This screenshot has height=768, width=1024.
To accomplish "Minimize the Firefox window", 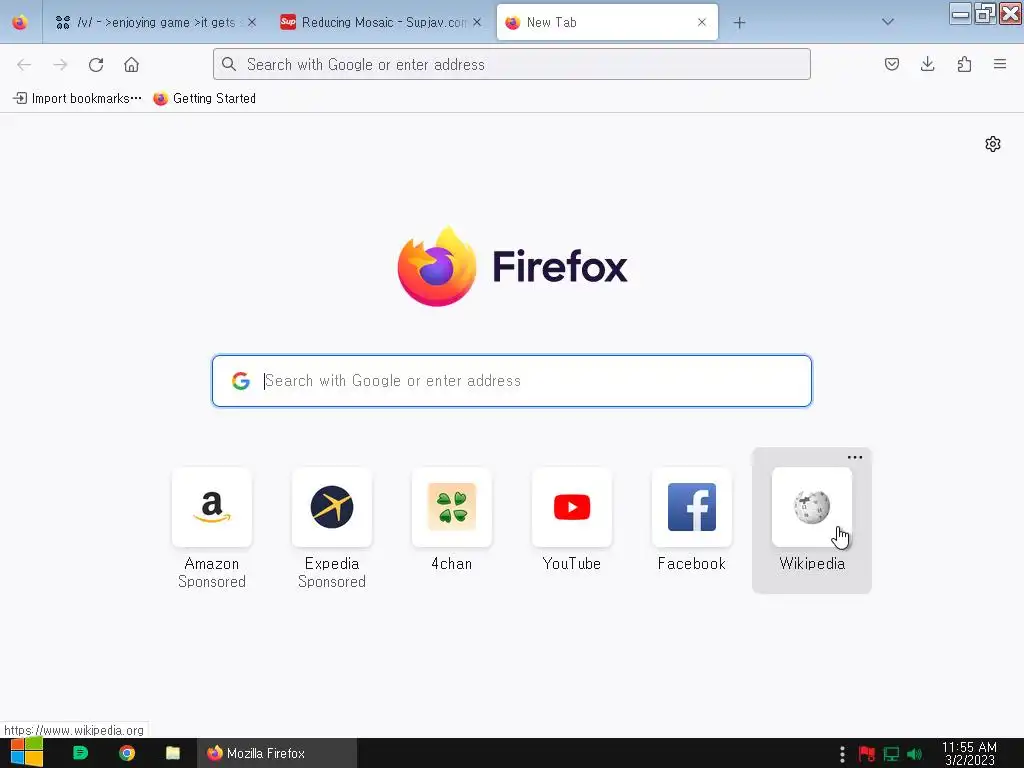I will click(960, 13).
